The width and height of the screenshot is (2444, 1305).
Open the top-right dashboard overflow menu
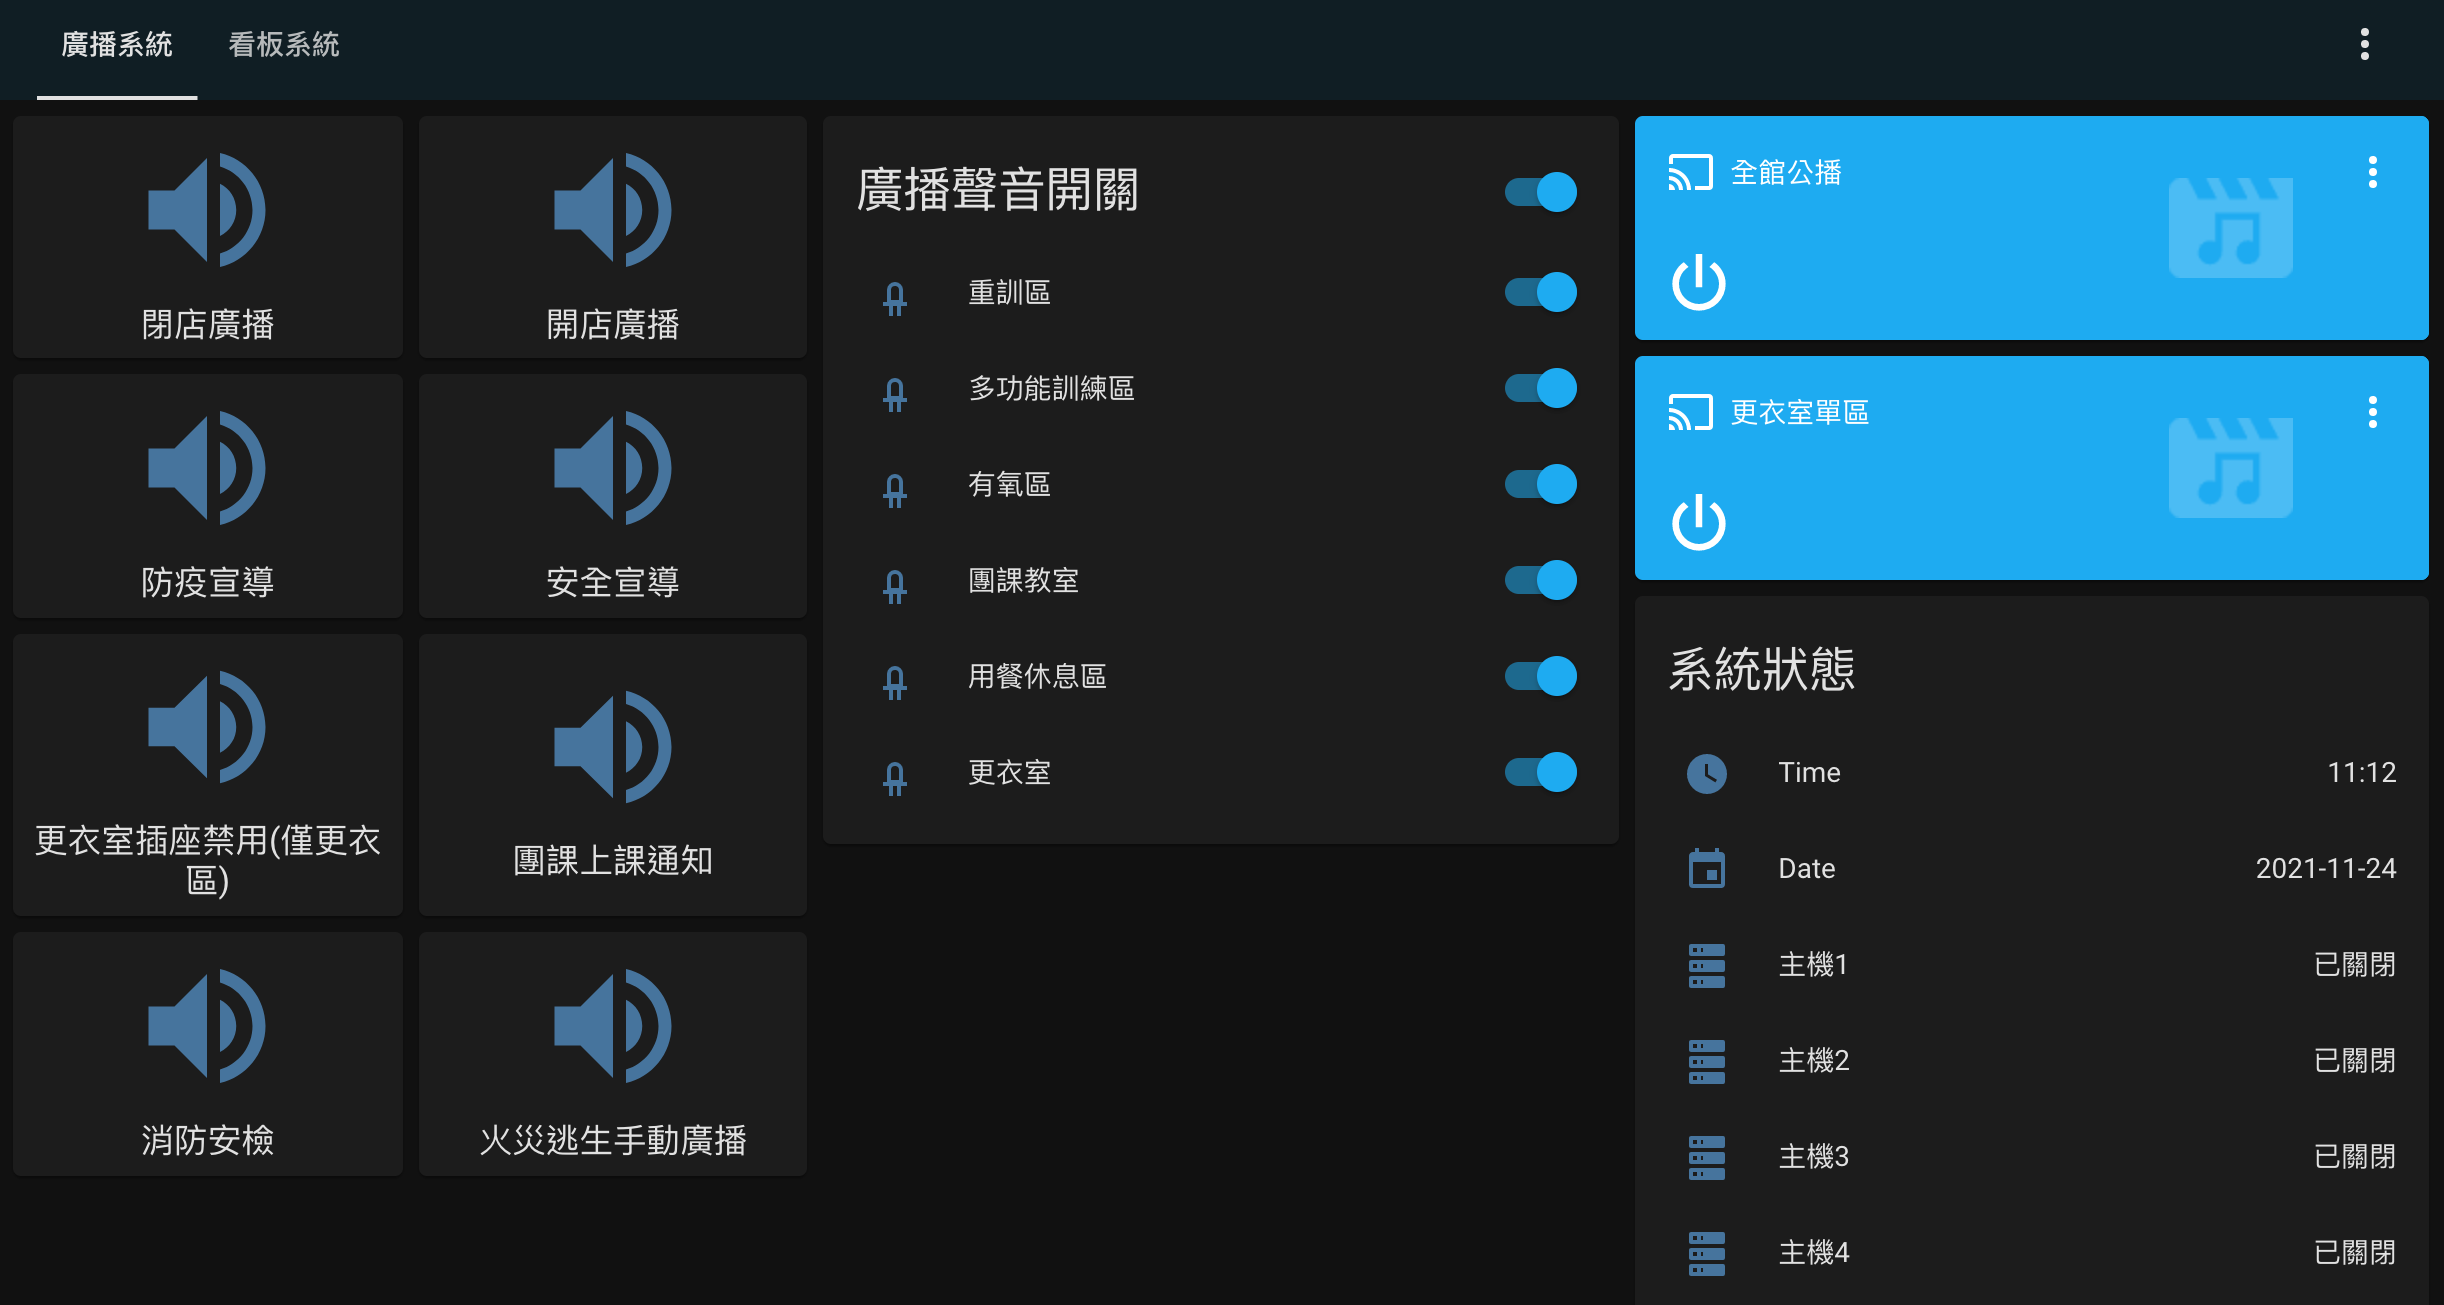pyautogui.click(x=2365, y=44)
